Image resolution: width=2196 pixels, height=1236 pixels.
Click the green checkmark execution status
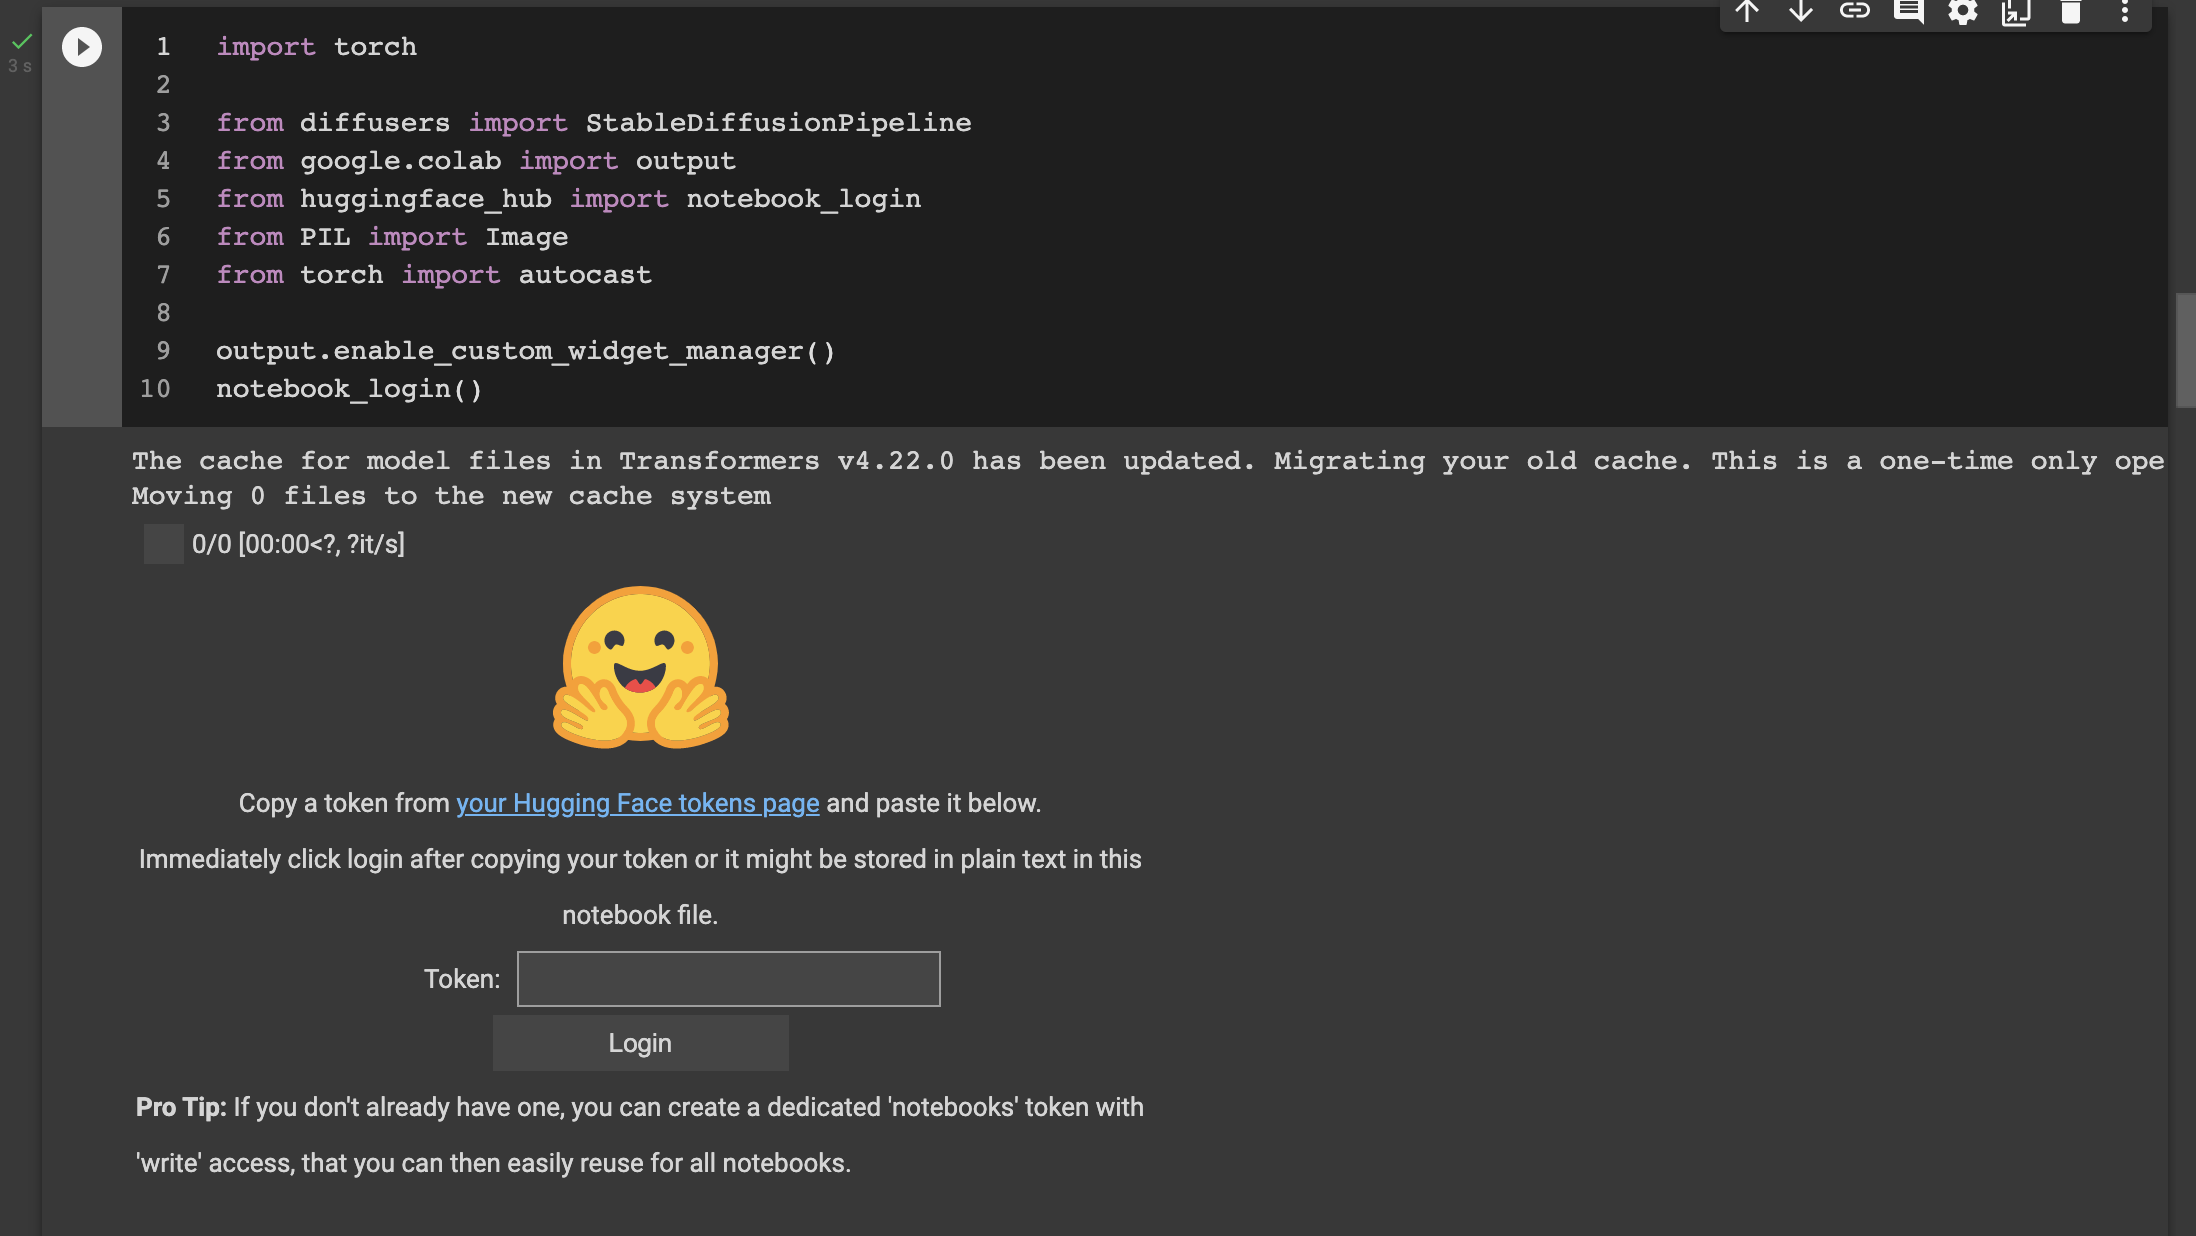pos(21,42)
